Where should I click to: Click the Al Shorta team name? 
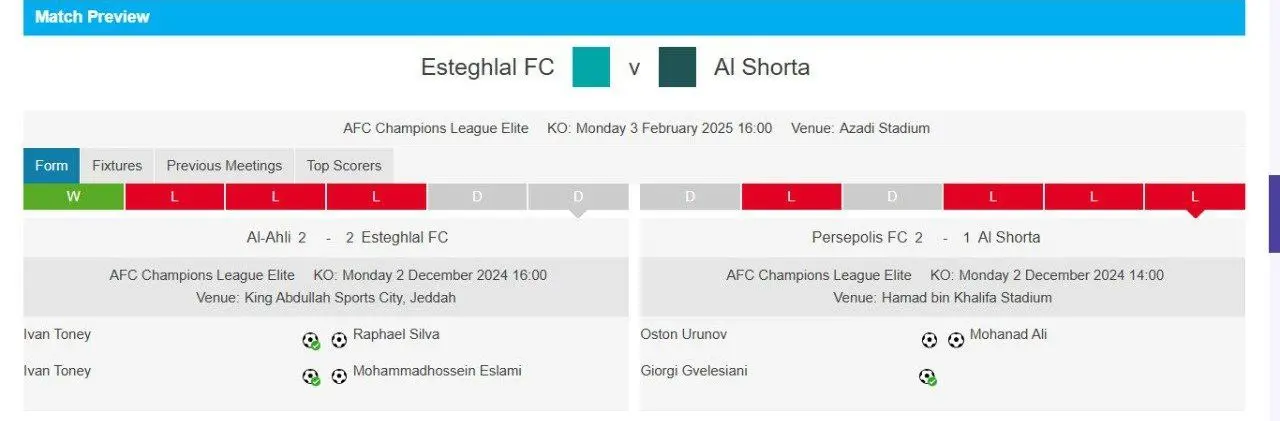coord(762,68)
